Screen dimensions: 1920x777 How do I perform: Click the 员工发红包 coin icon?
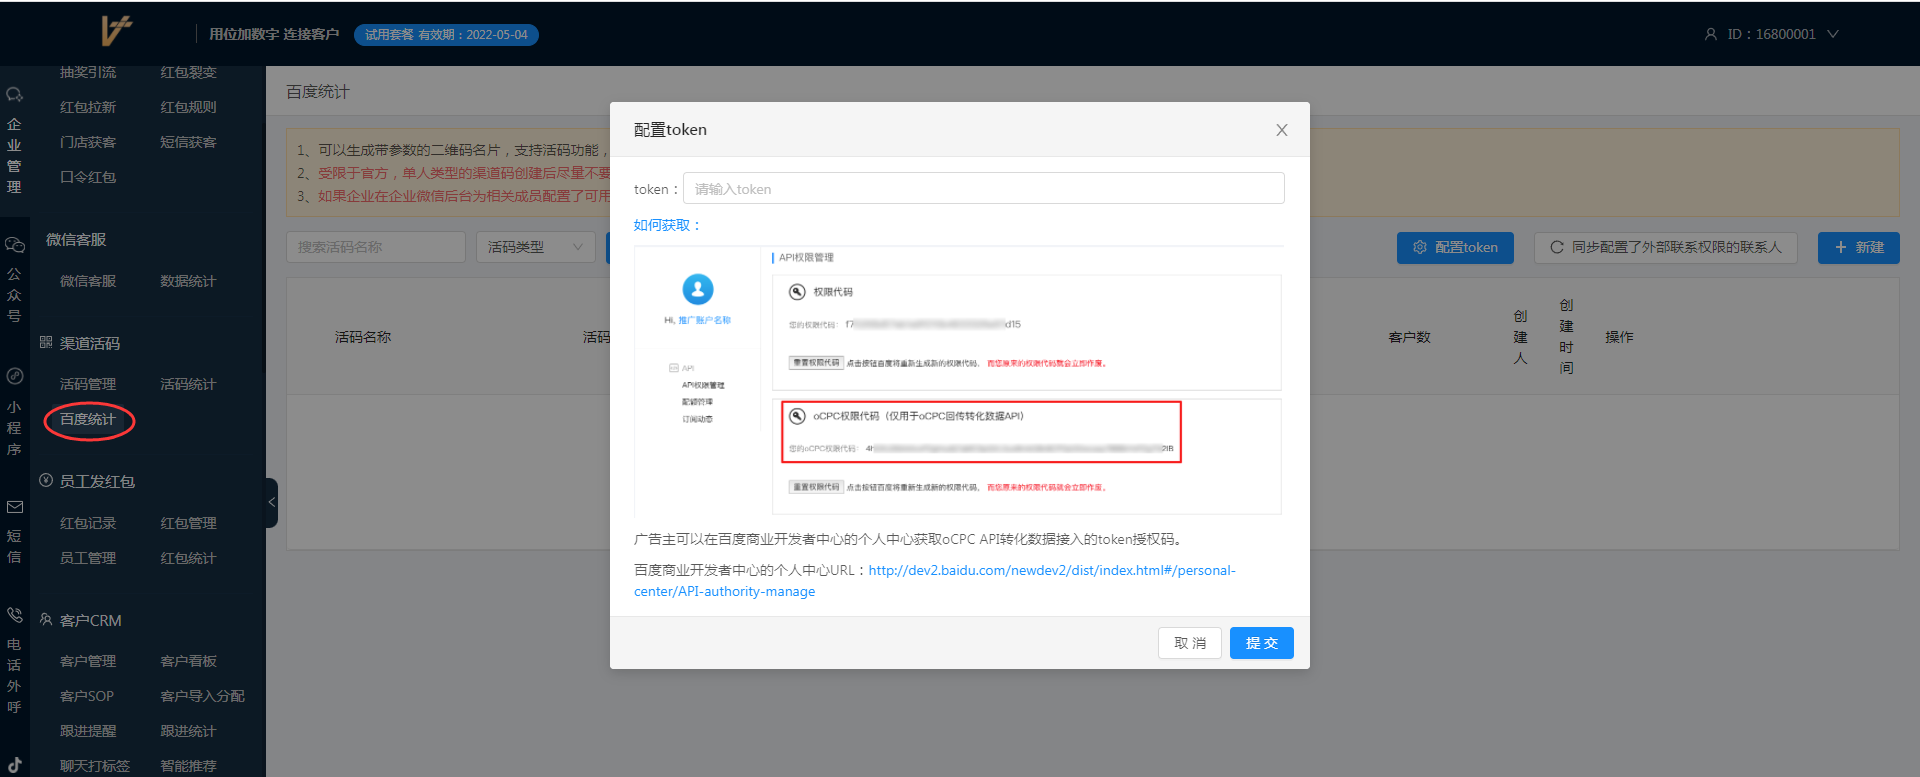(x=46, y=481)
